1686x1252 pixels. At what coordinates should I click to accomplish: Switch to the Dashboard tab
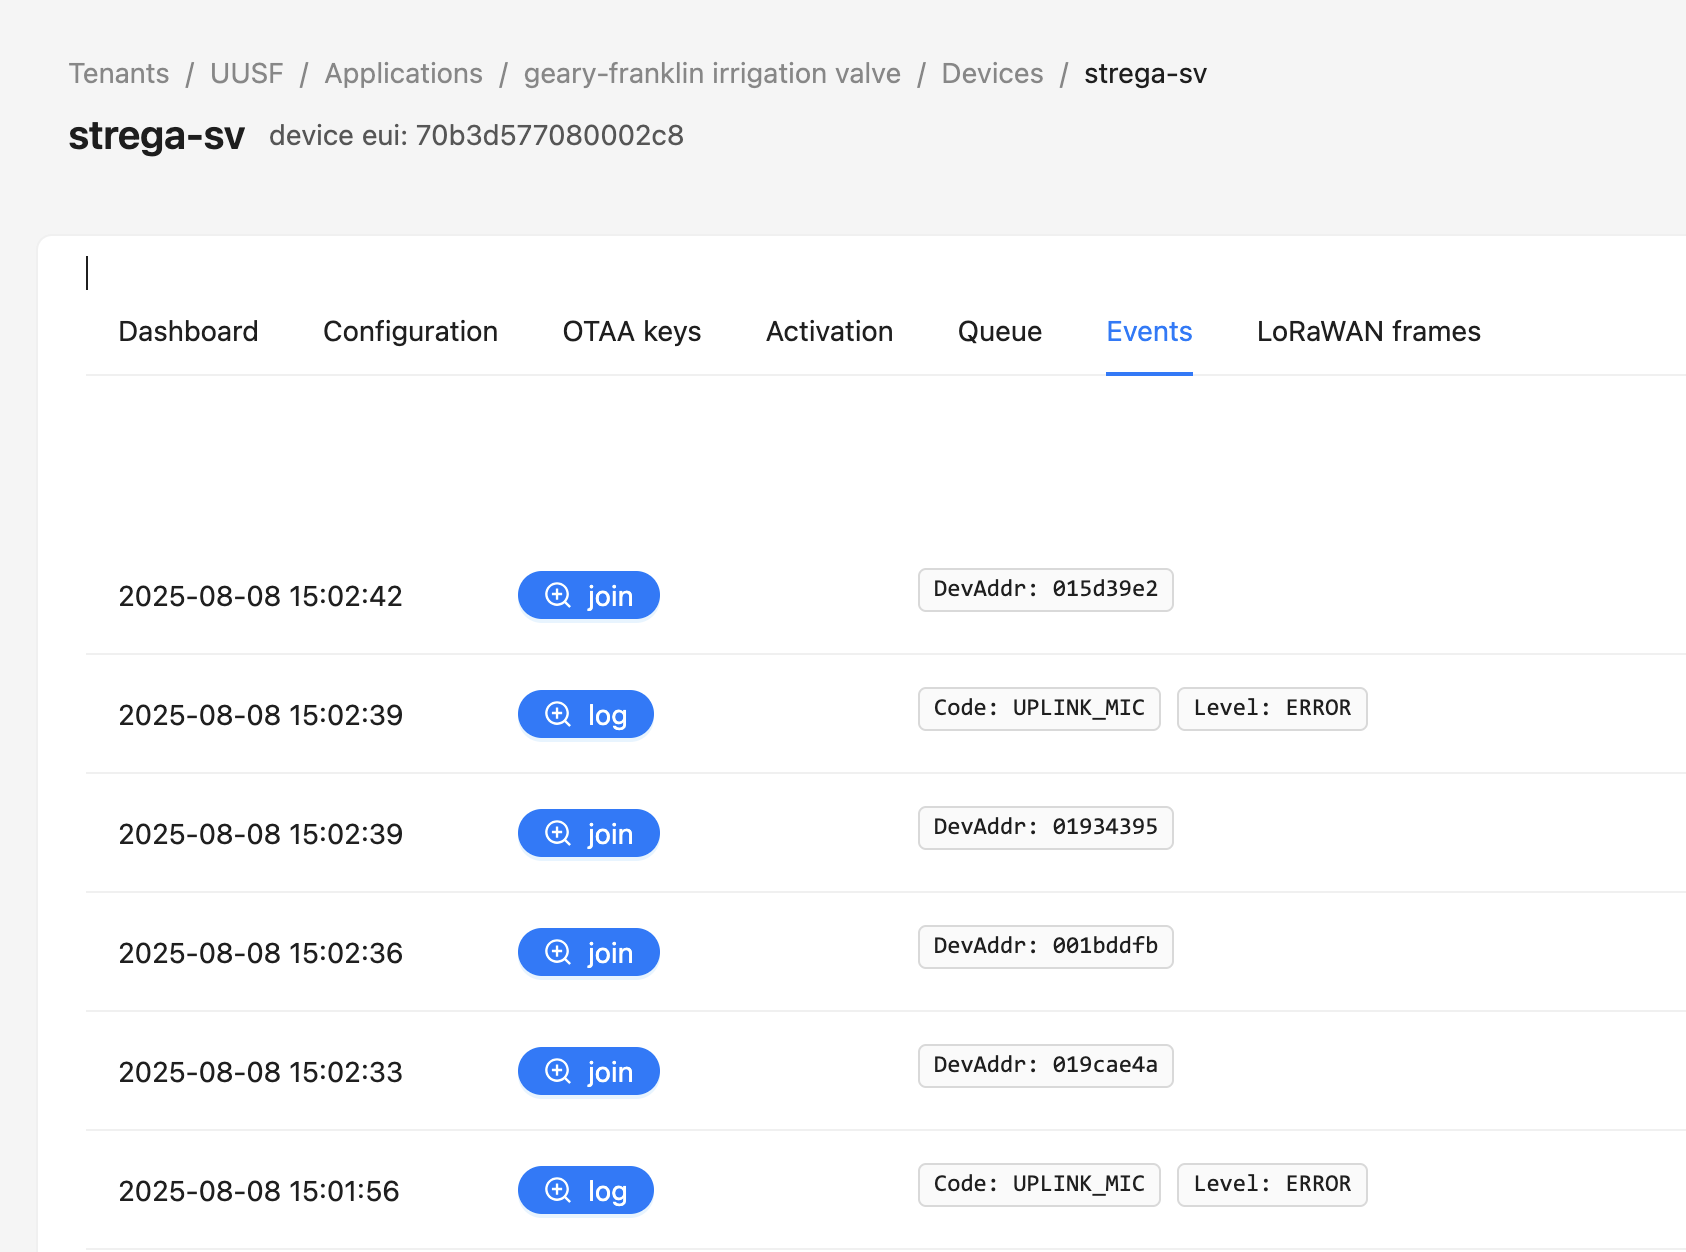pos(188,331)
